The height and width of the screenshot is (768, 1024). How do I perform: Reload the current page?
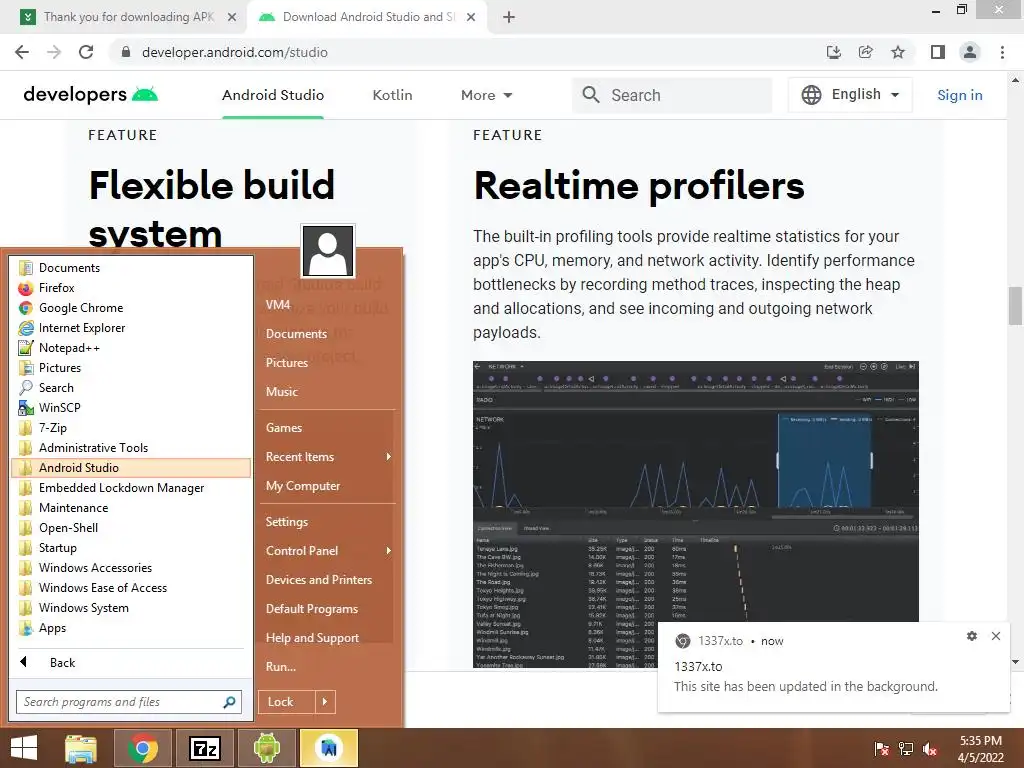click(x=86, y=52)
